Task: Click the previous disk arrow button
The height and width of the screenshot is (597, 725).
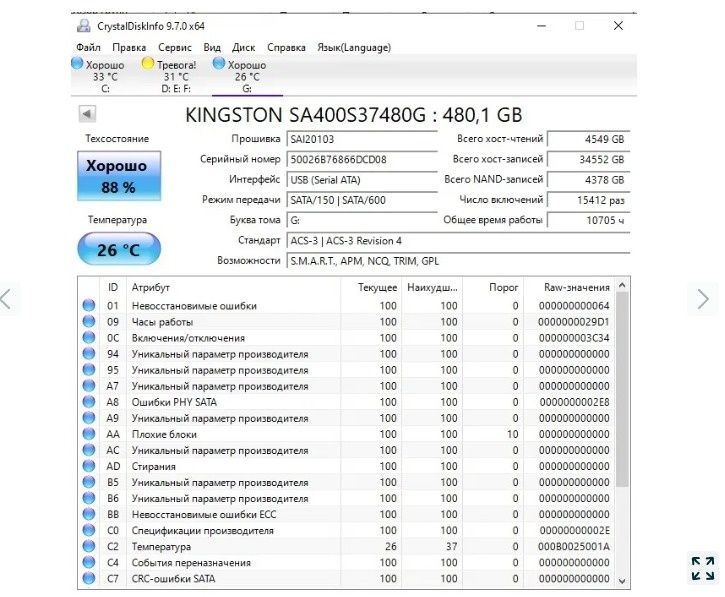Action: tap(87, 114)
